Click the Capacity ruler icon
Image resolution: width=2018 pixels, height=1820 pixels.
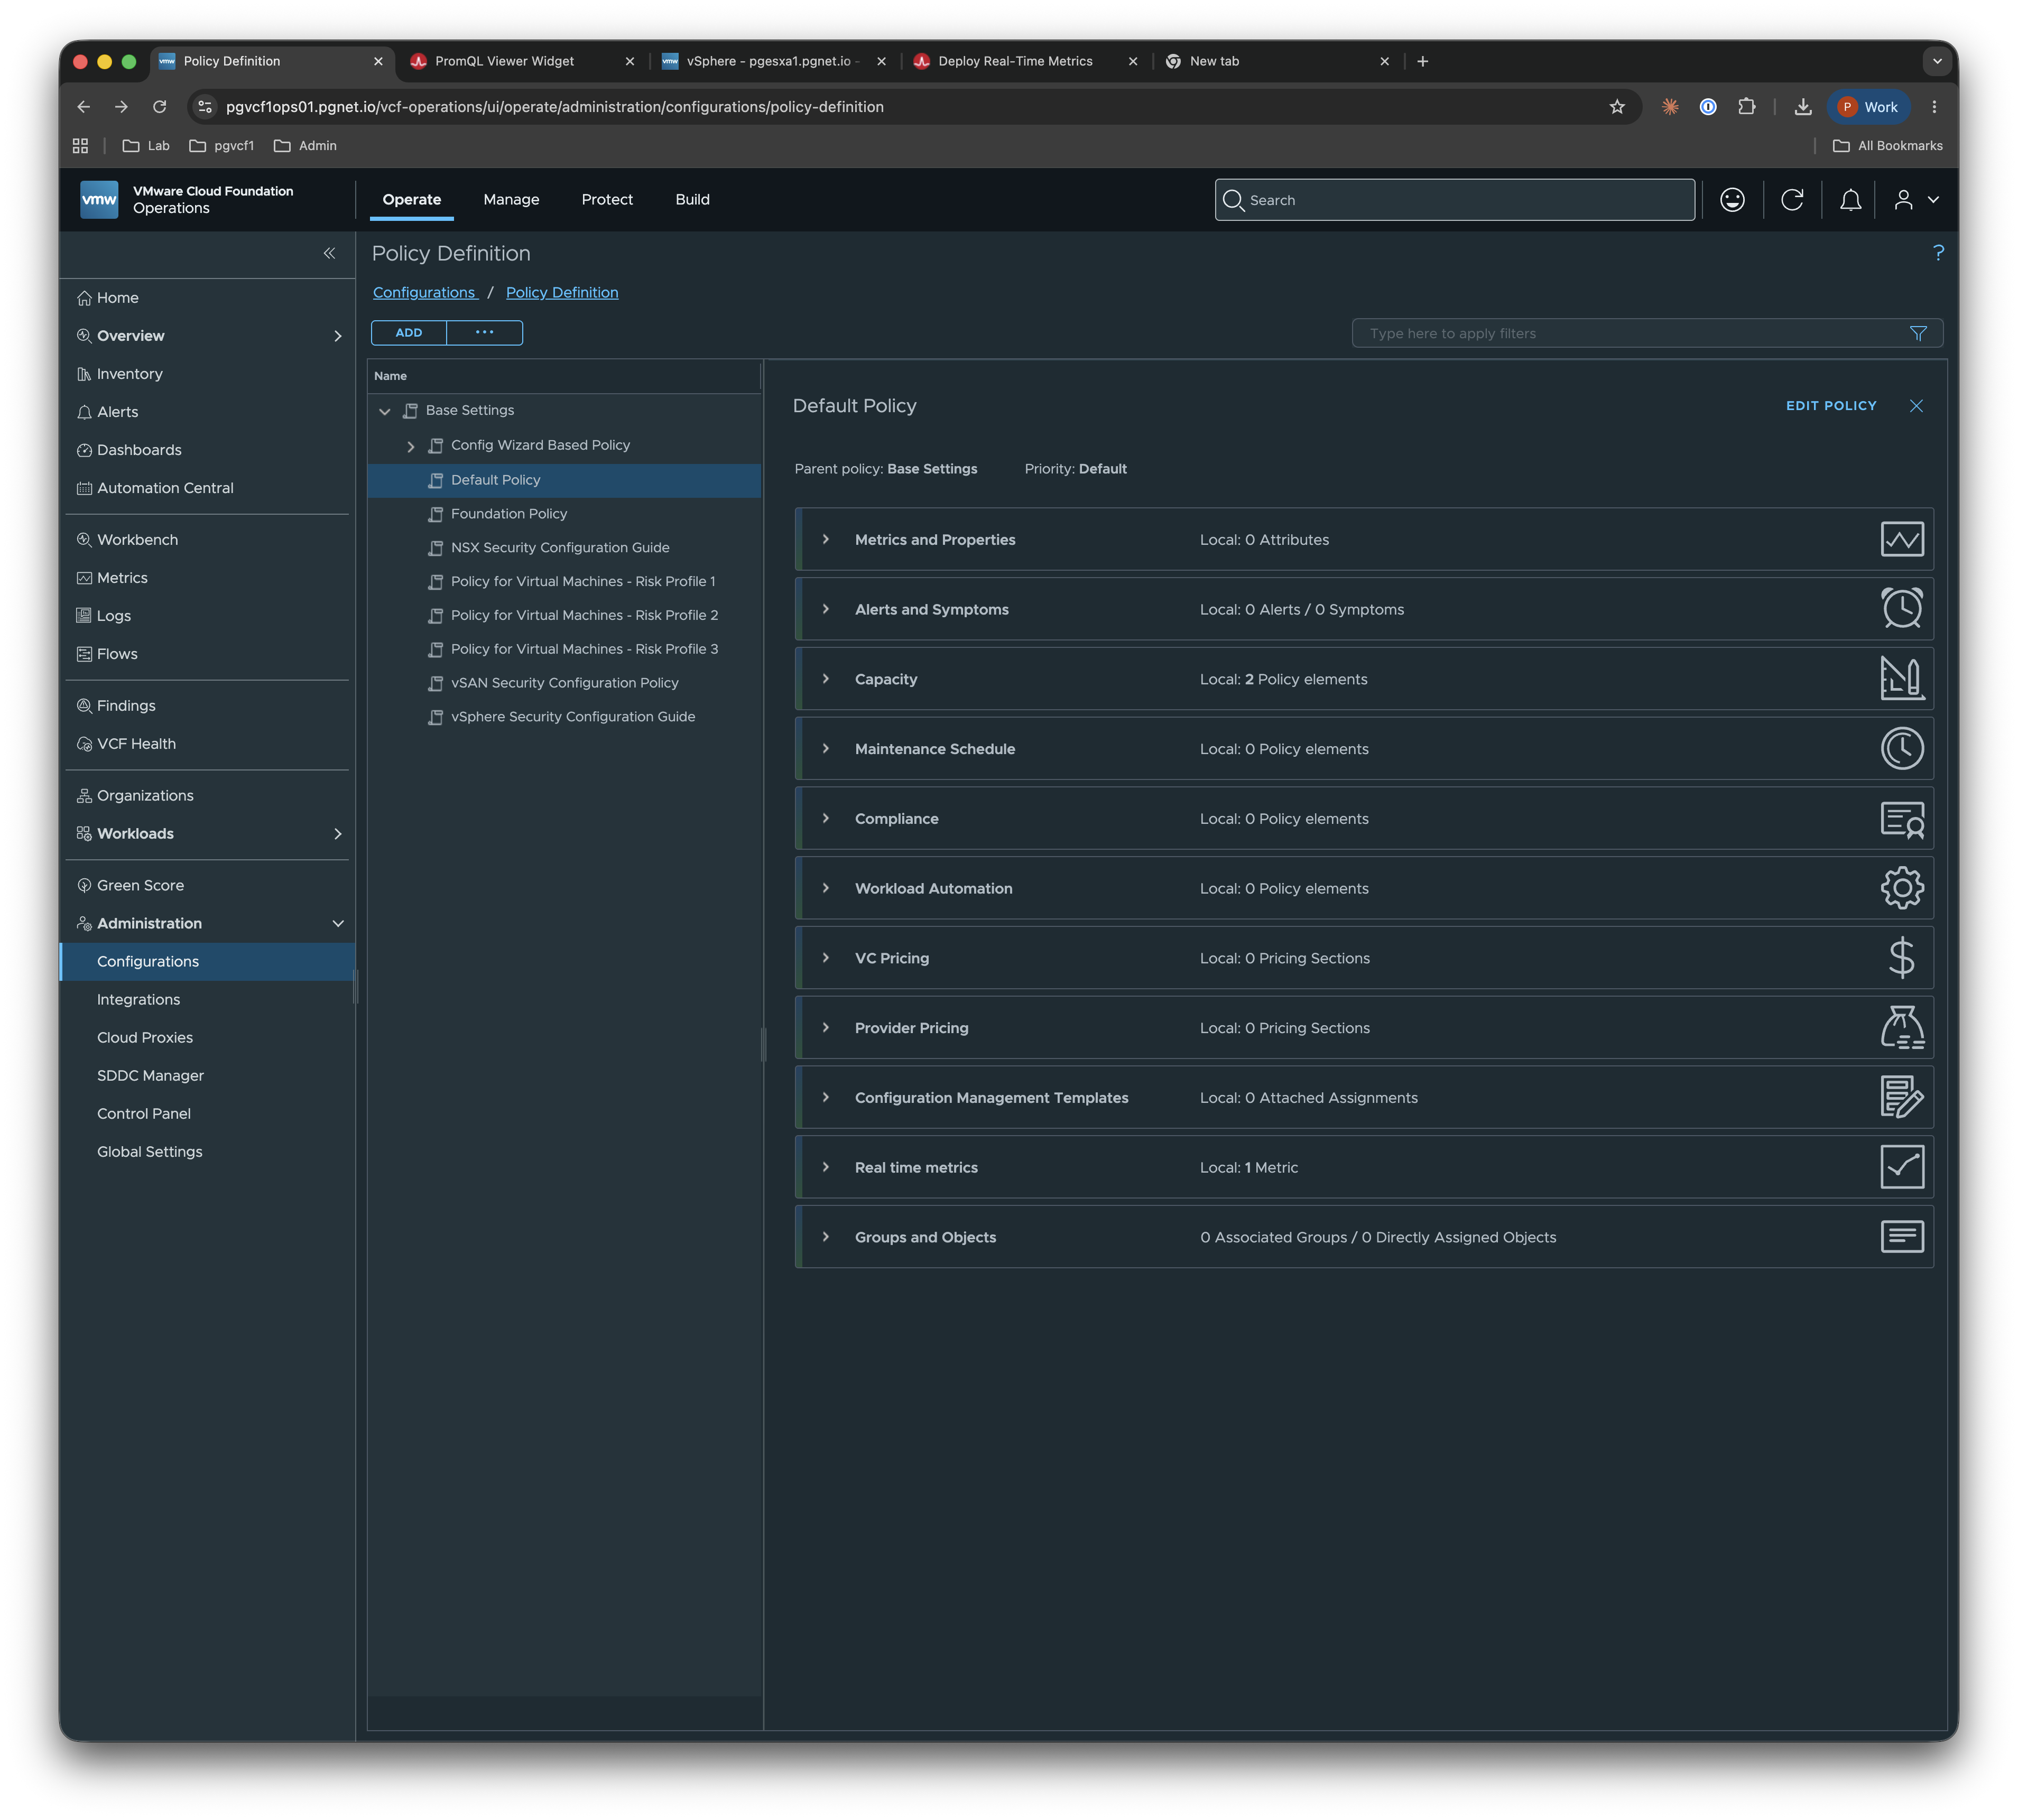[1902, 678]
